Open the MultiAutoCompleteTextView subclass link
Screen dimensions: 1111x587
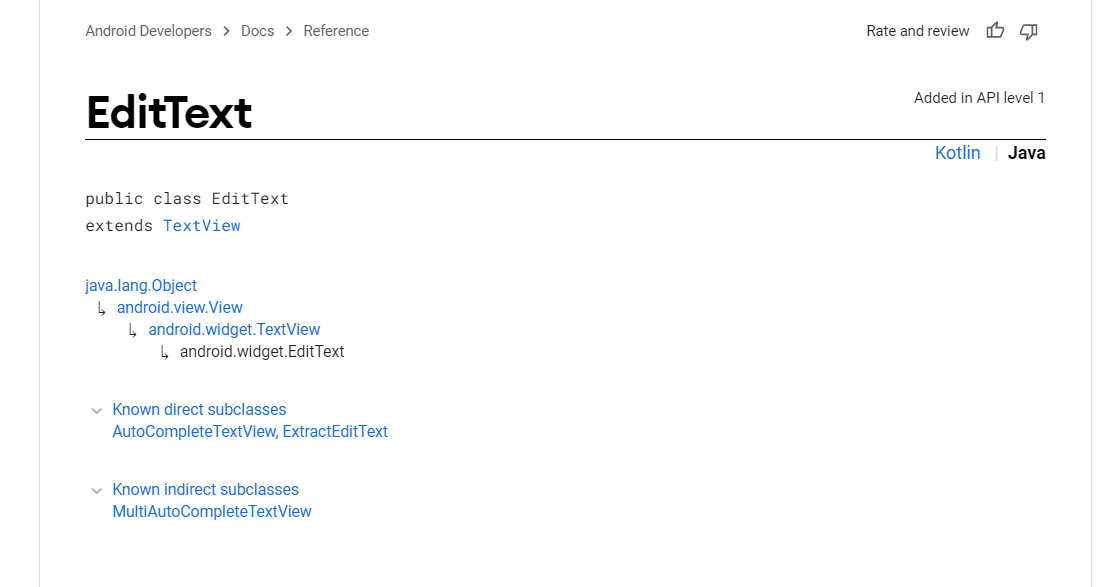pyautogui.click(x=212, y=512)
